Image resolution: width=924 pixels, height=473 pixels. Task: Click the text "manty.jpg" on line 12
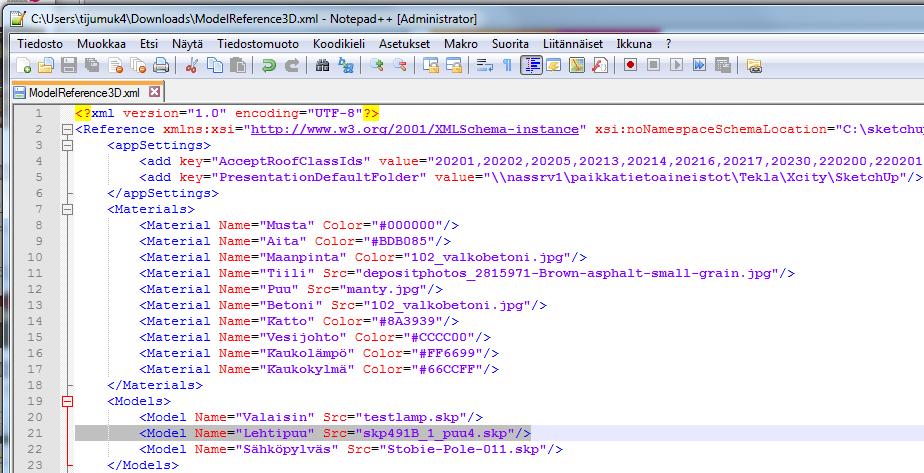(383, 290)
